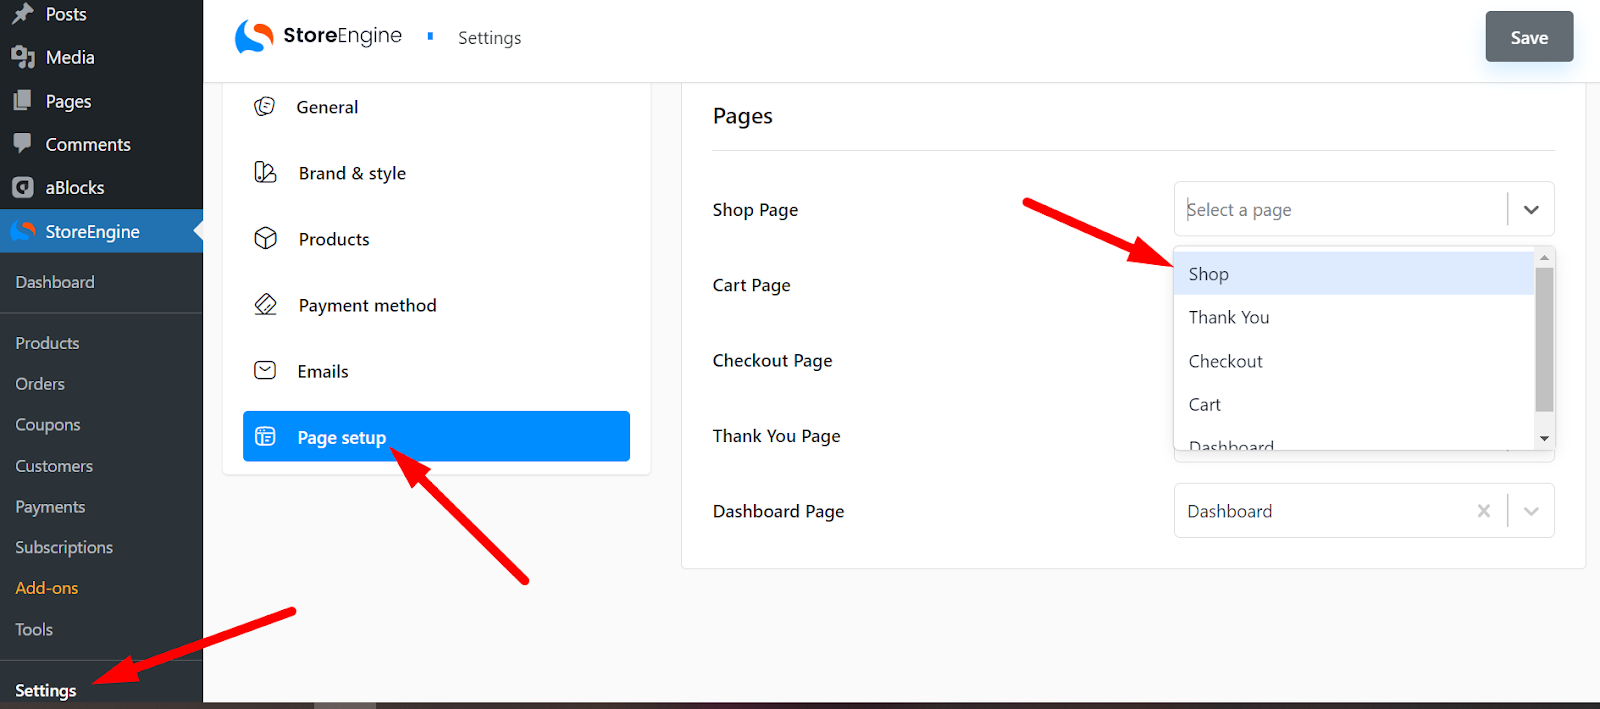Open the Orders submenu link
The width and height of the screenshot is (1600, 709).
tap(40, 384)
